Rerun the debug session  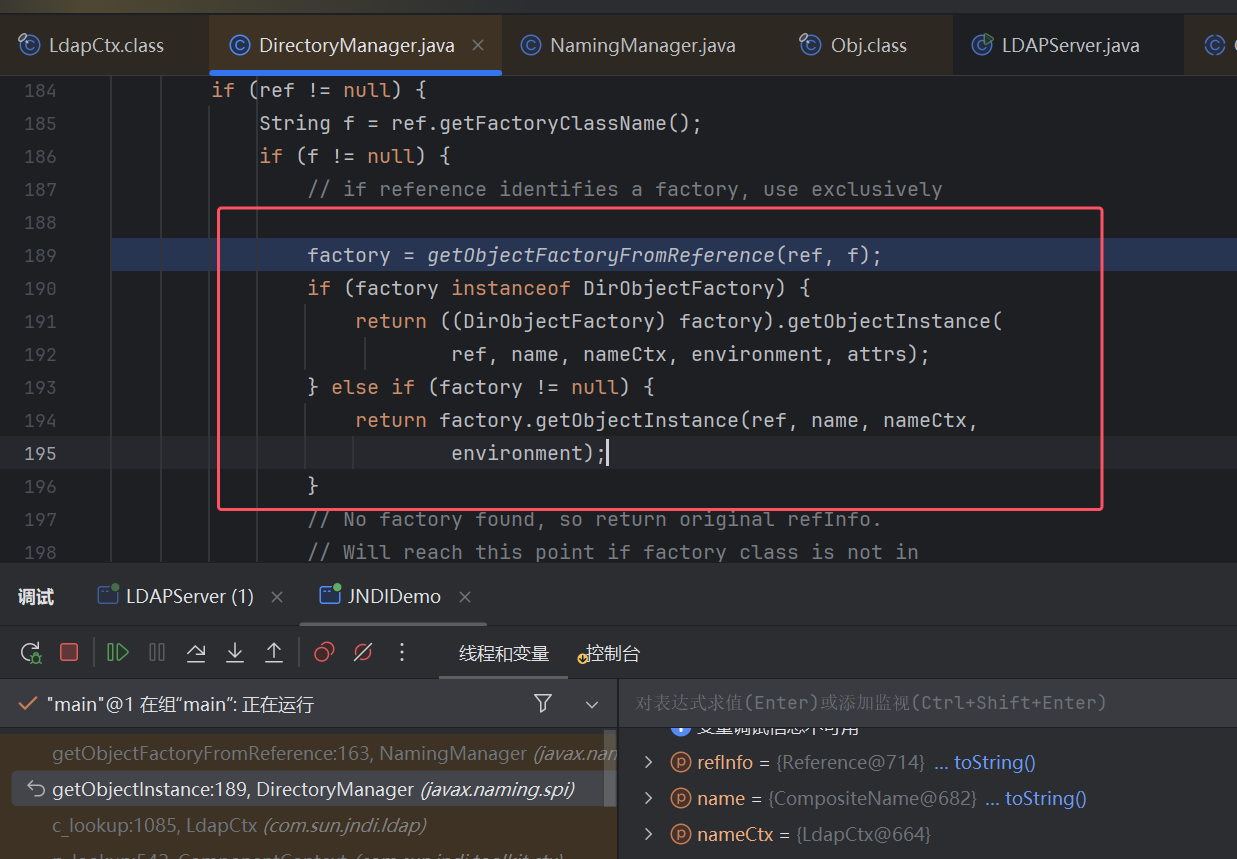[x=31, y=653]
